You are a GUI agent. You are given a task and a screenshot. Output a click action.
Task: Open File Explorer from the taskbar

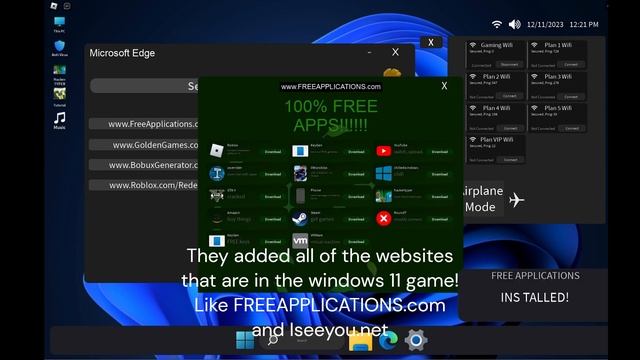(360, 341)
